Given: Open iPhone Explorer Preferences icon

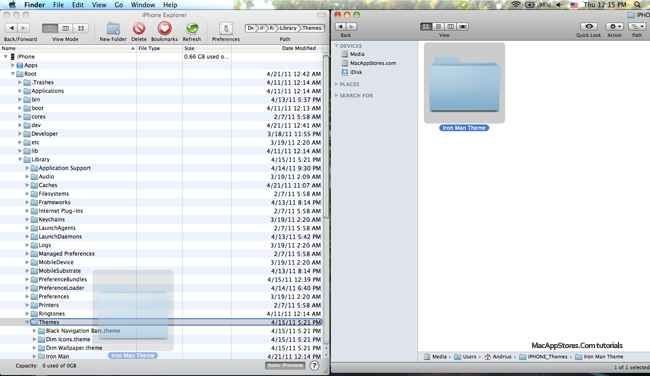Looking at the screenshot, I should [x=226, y=28].
